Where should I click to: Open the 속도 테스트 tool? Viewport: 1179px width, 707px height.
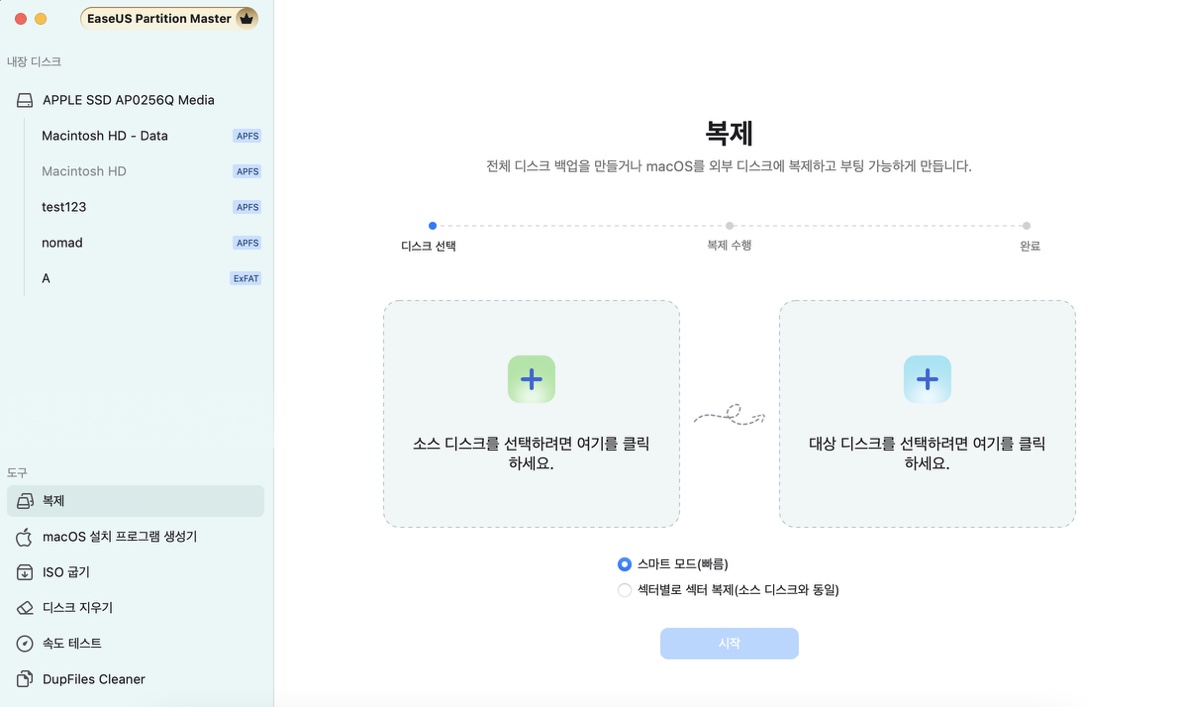click(135, 643)
